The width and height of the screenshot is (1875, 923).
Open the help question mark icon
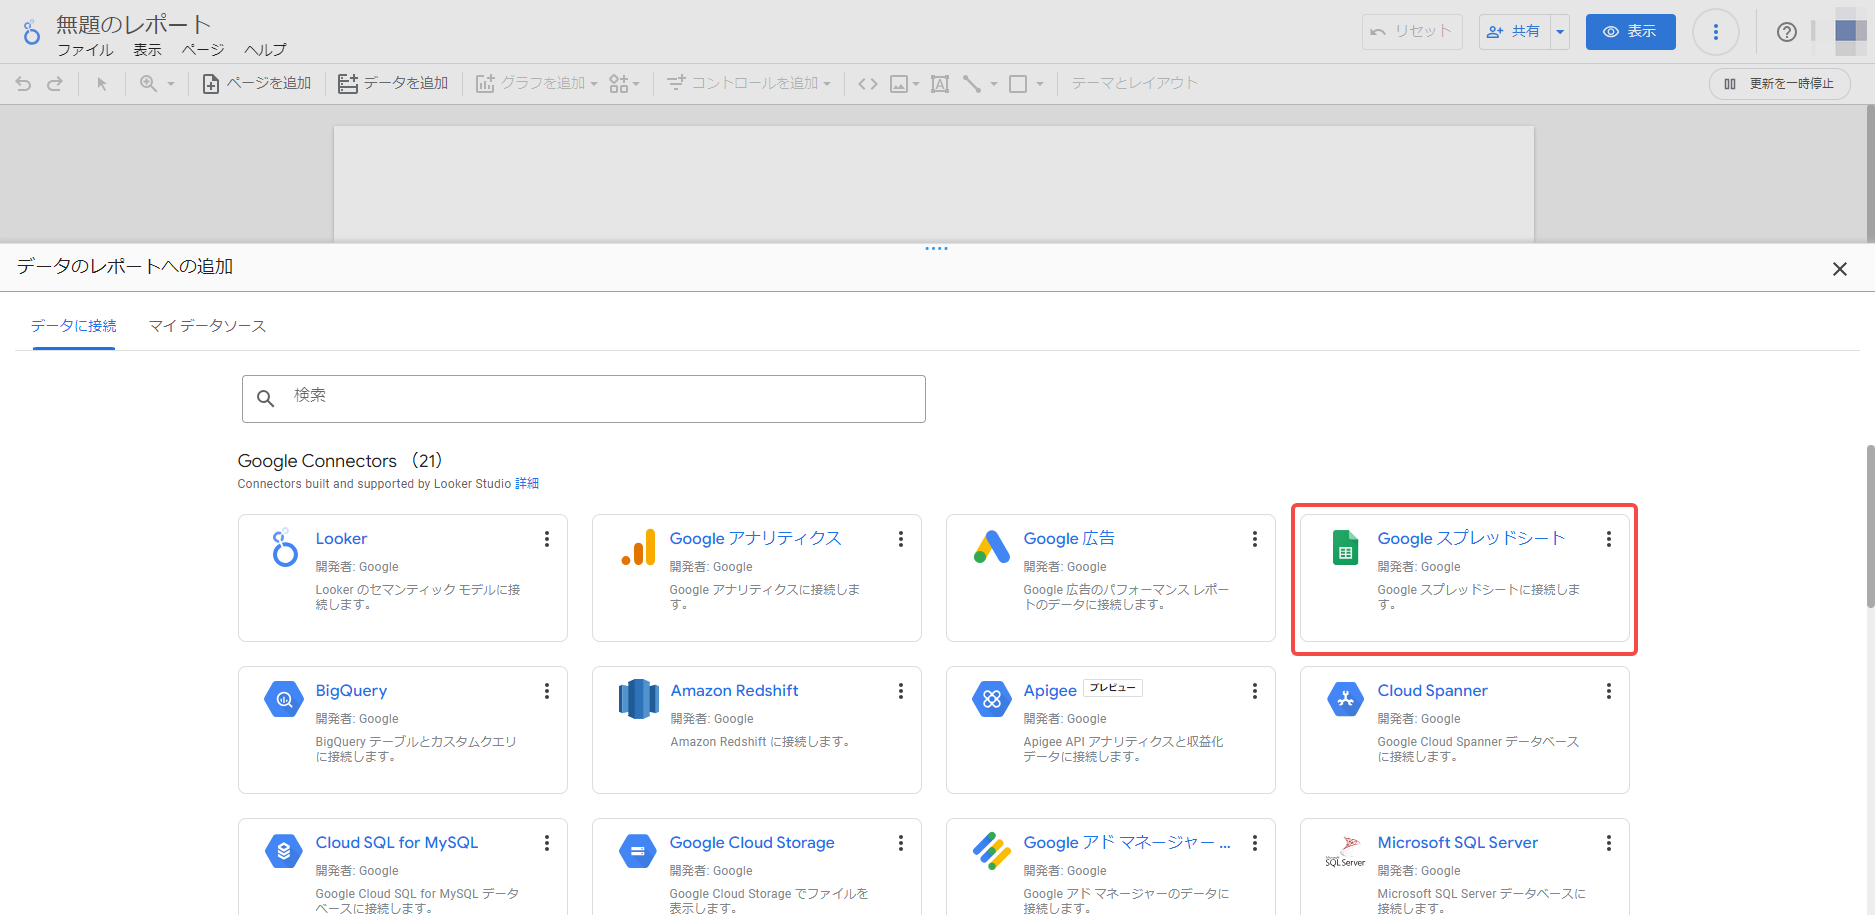tap(1787, 32)
